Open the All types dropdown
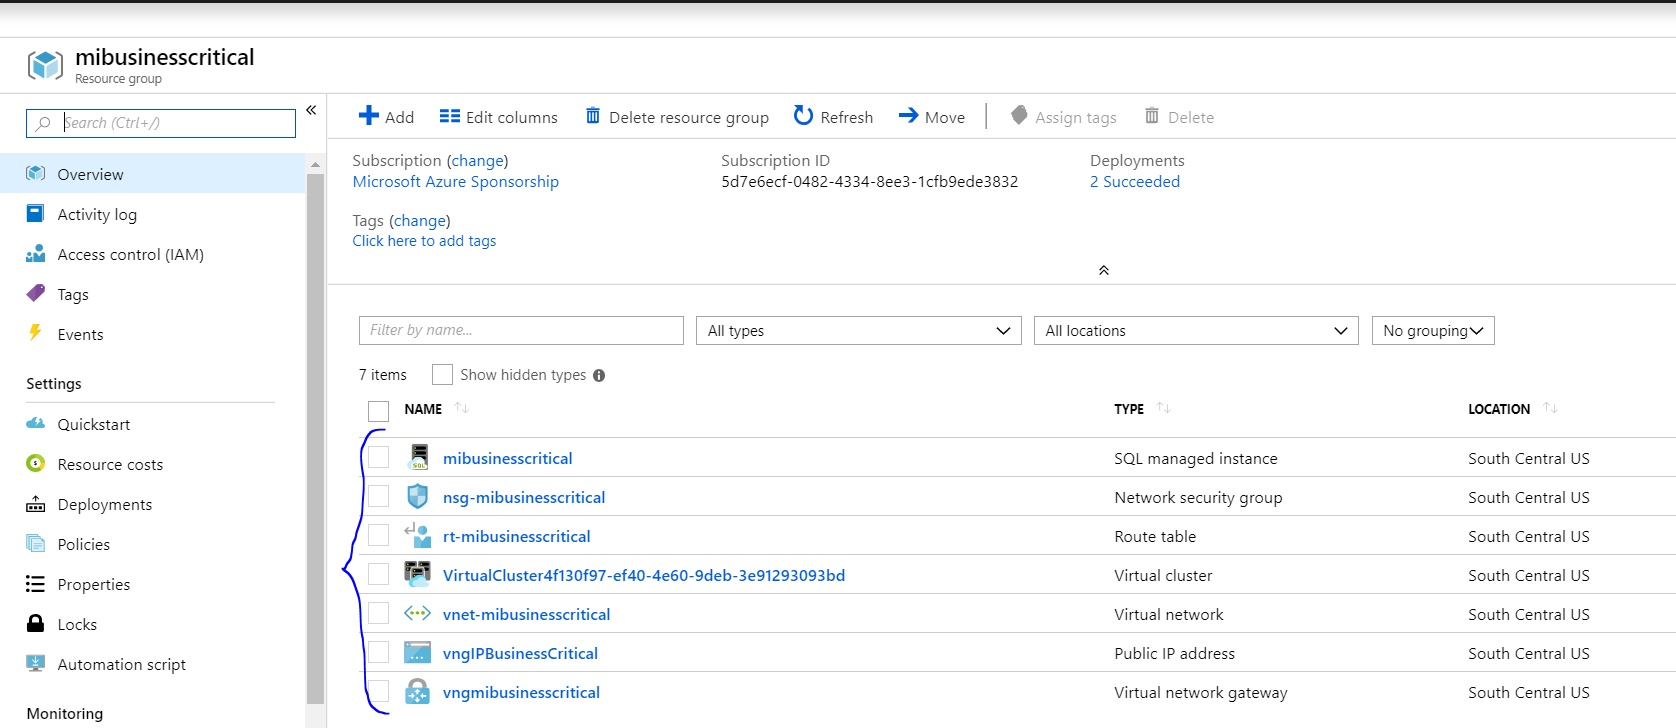This screenshot has width=1676, height=728. tap(858, 331)
